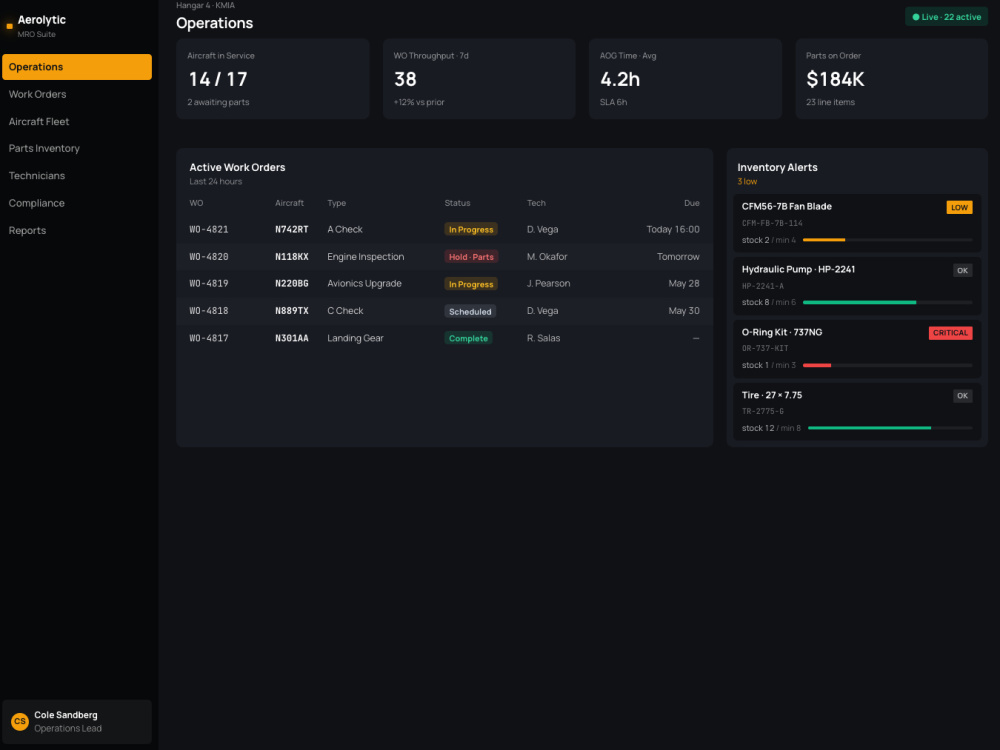
Task: Click the Hold · Parts status badge
Action: click(x=471, y=257)
